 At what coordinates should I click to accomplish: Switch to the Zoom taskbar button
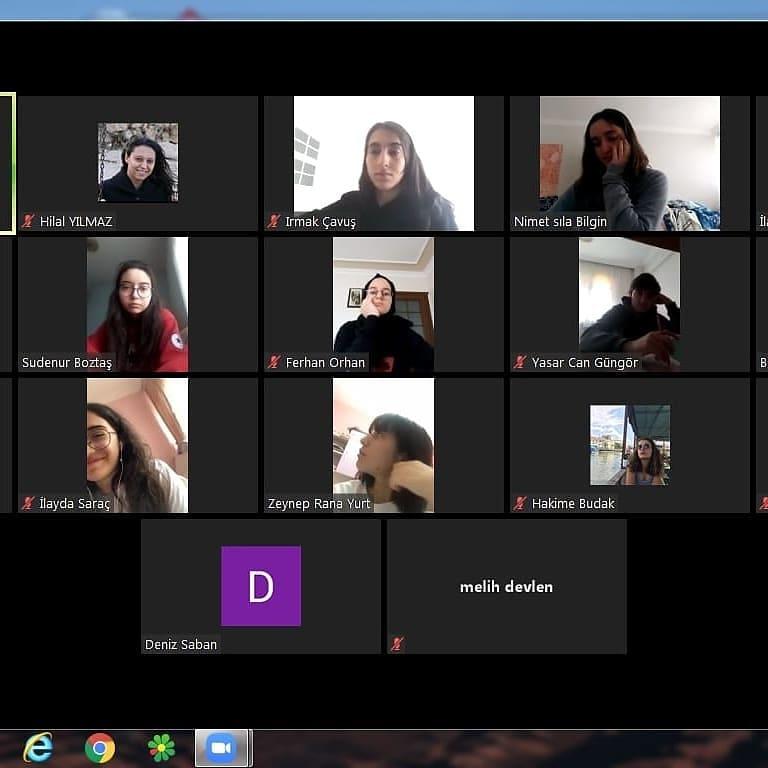coord(221,747)
